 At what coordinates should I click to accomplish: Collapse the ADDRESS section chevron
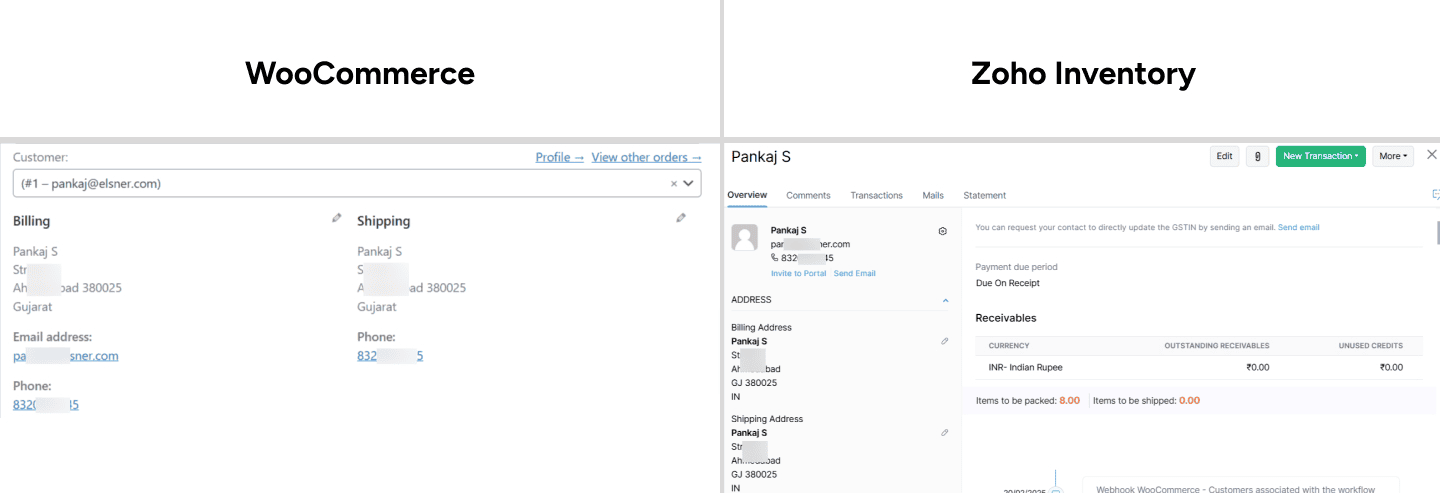[946, 300]
